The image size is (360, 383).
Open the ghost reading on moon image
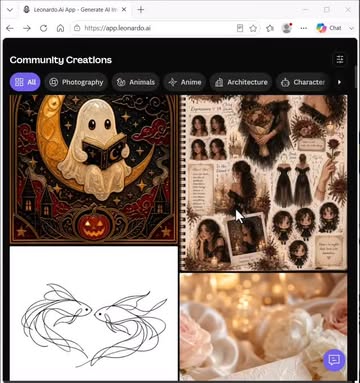(x=94, y=169)
